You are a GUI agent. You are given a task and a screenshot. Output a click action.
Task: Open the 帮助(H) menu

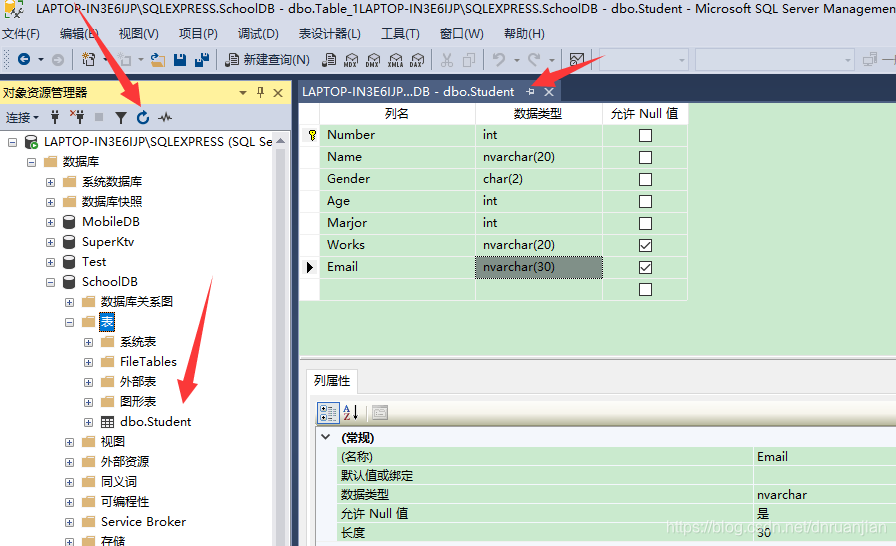click(524, 34)
